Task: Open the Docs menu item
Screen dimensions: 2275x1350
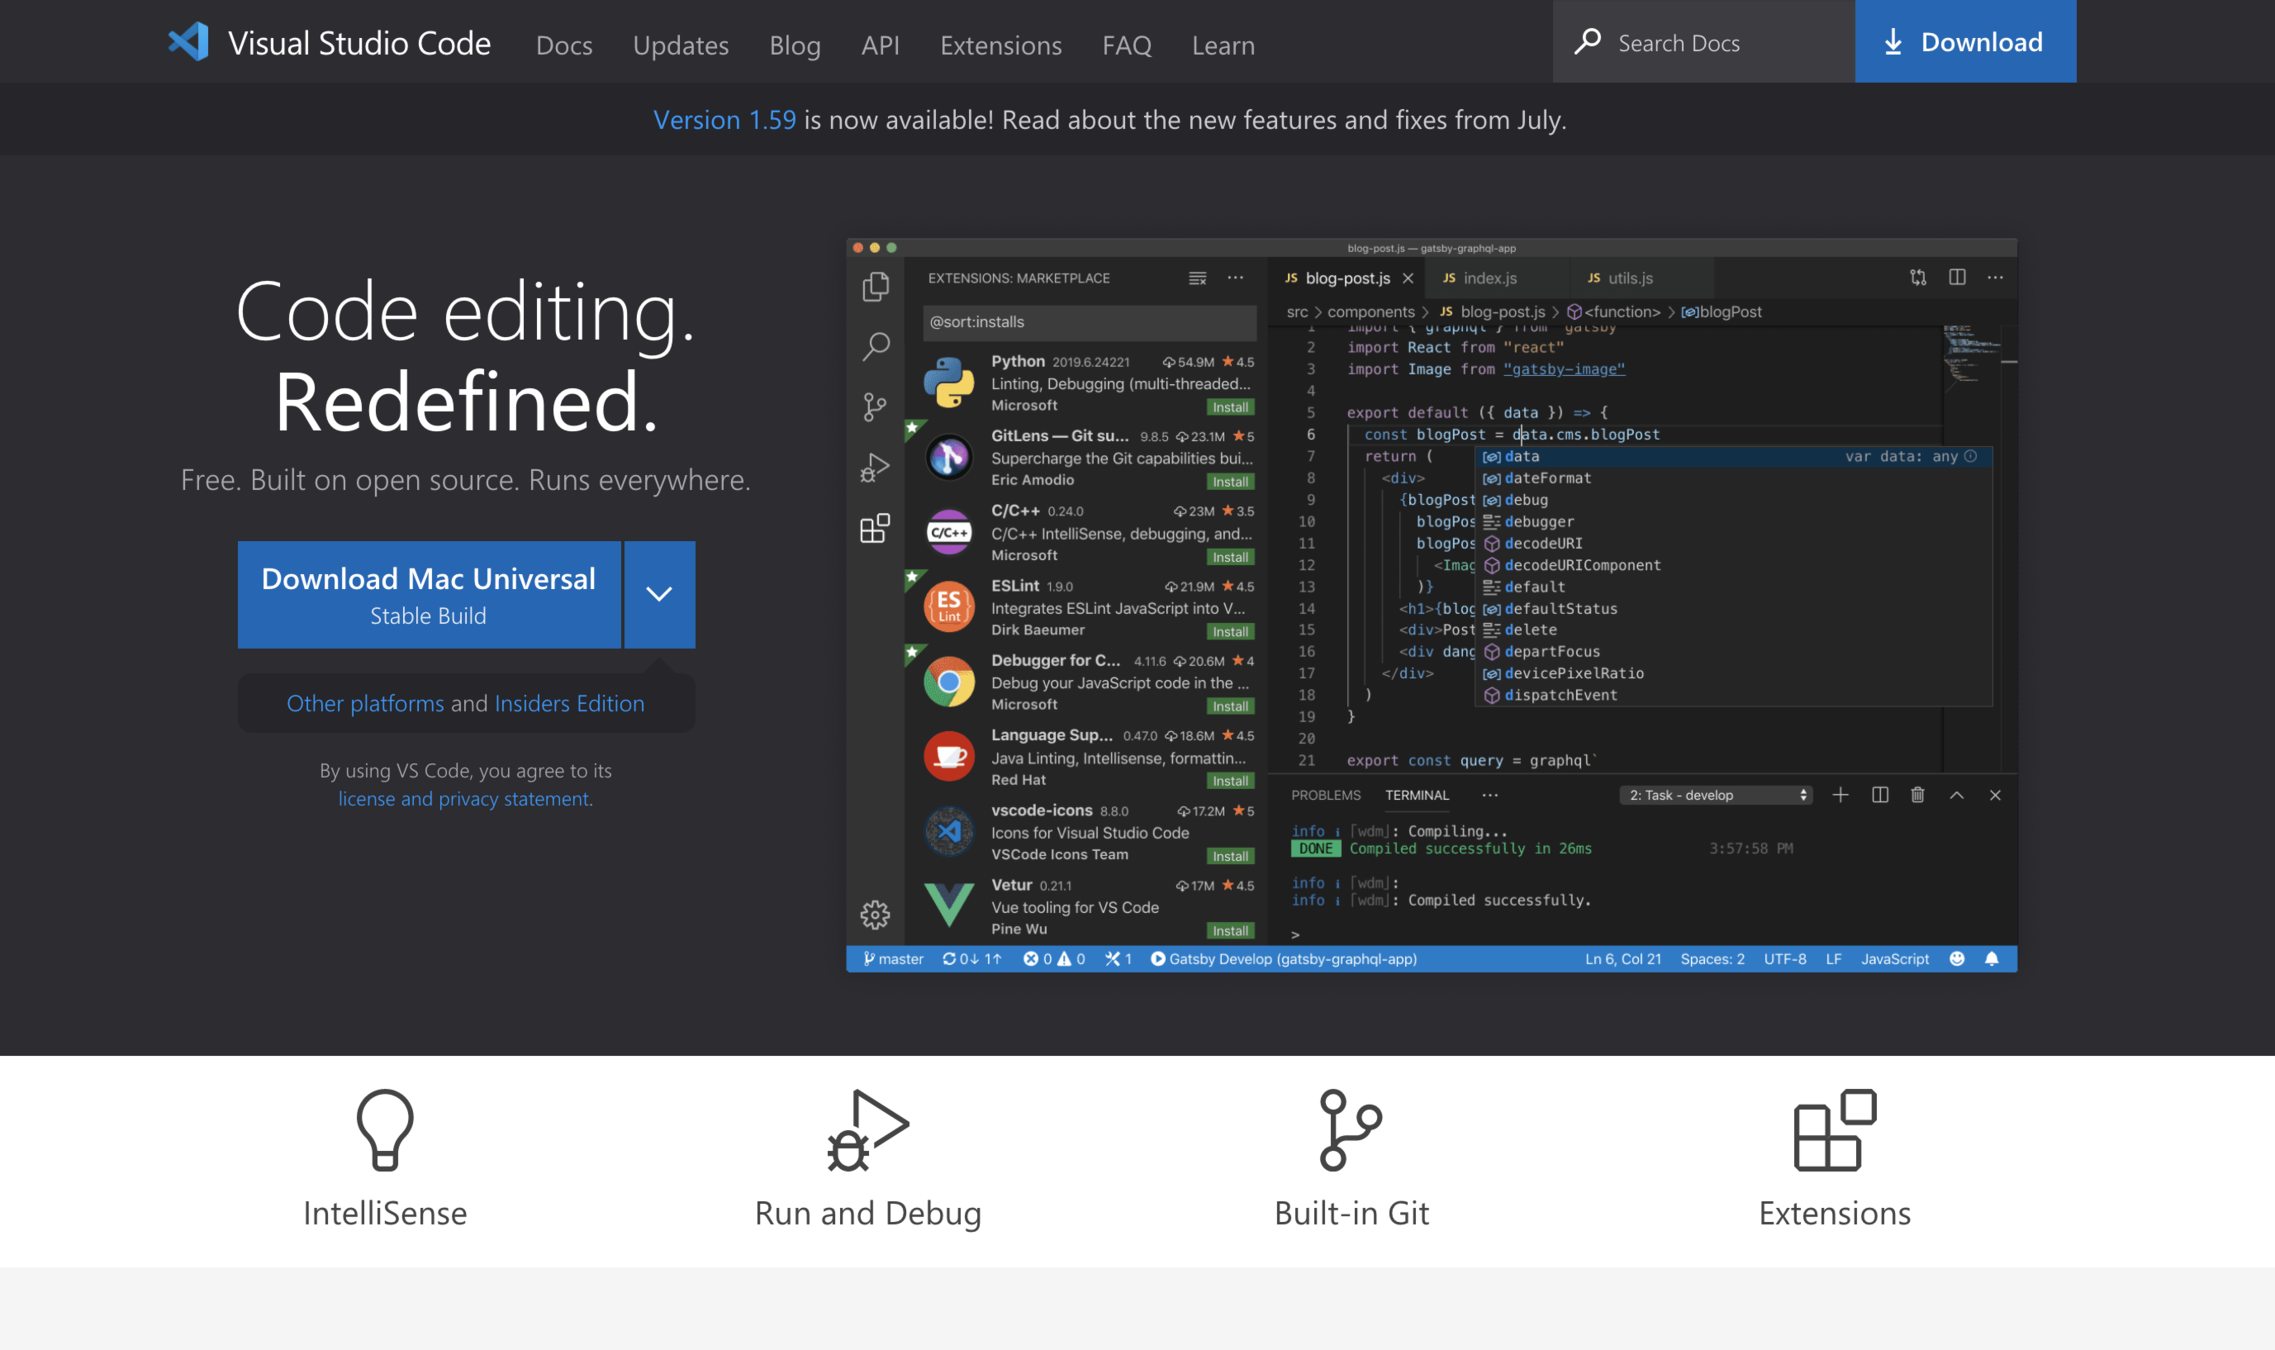Action: (x=564, y=45)
